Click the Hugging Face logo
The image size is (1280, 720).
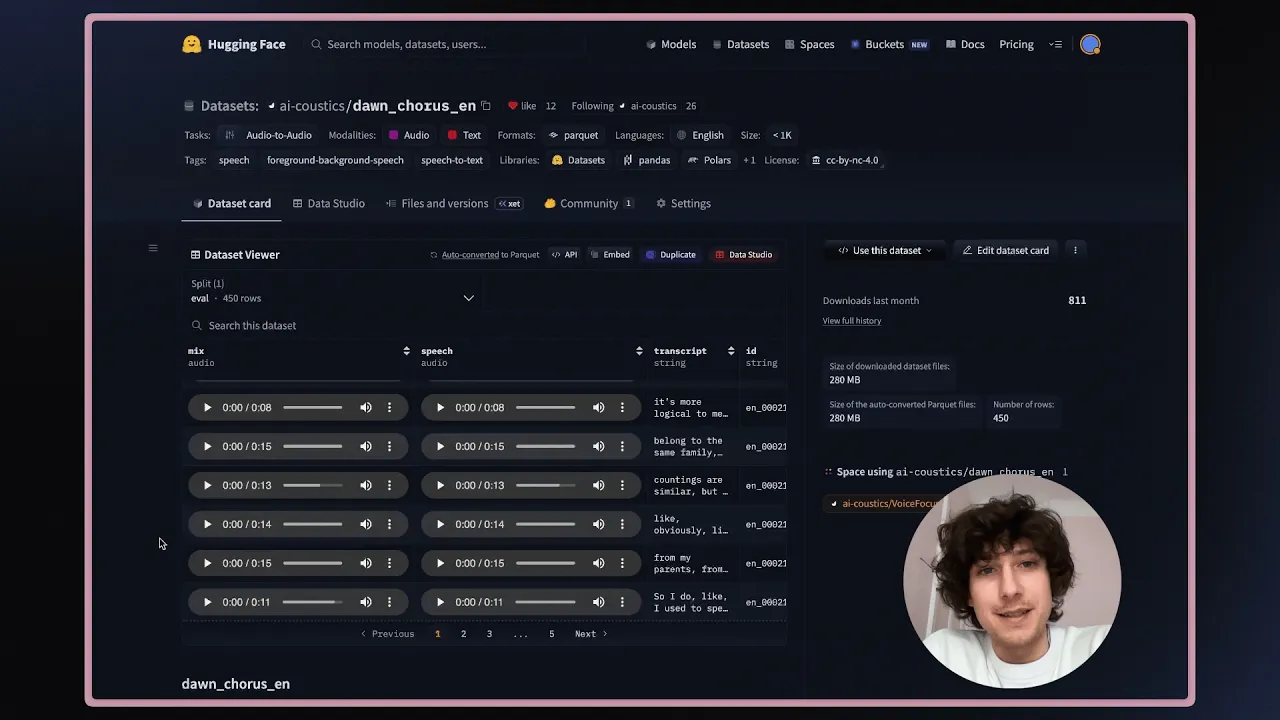coord(234,44)
